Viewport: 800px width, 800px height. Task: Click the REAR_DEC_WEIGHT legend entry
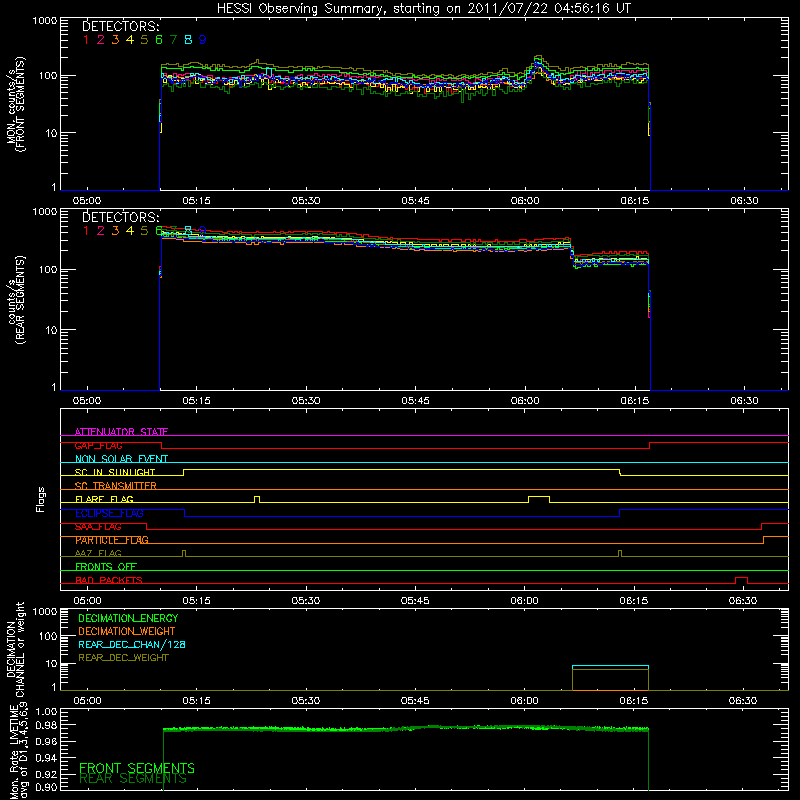click(123, 658)
